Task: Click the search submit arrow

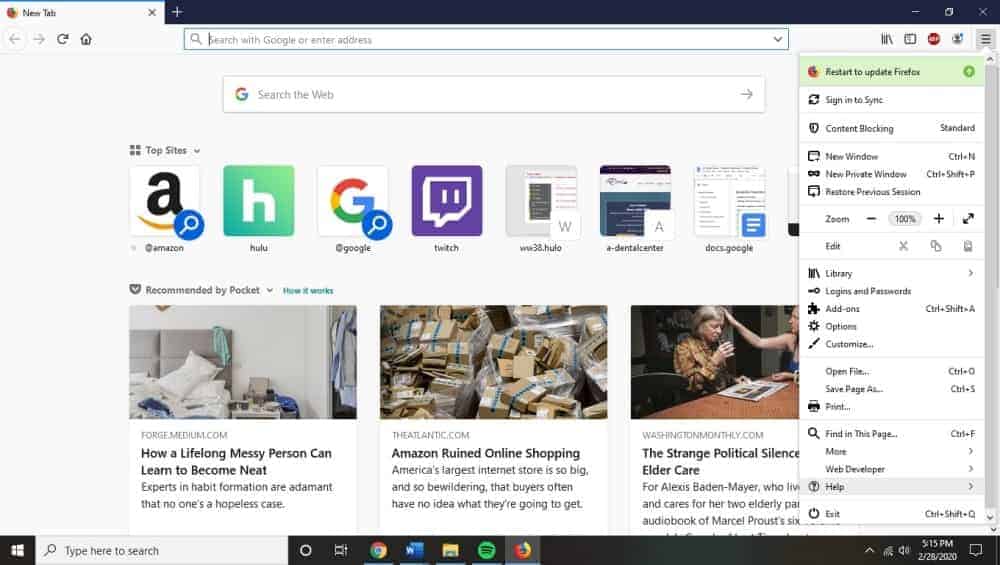Action: 746,94
